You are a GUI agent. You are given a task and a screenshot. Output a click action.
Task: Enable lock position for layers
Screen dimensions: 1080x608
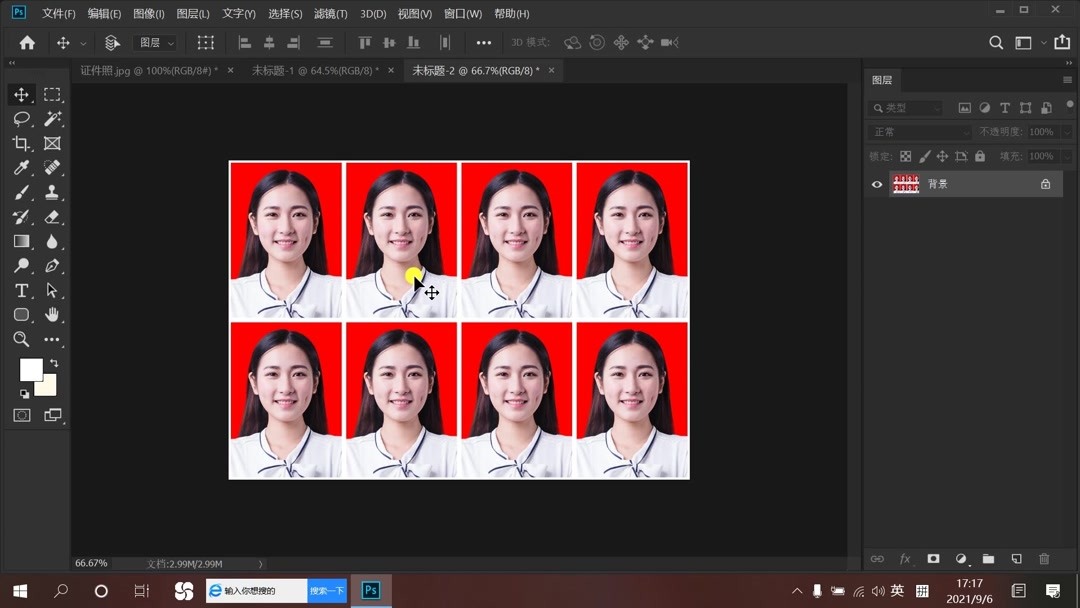942,156
